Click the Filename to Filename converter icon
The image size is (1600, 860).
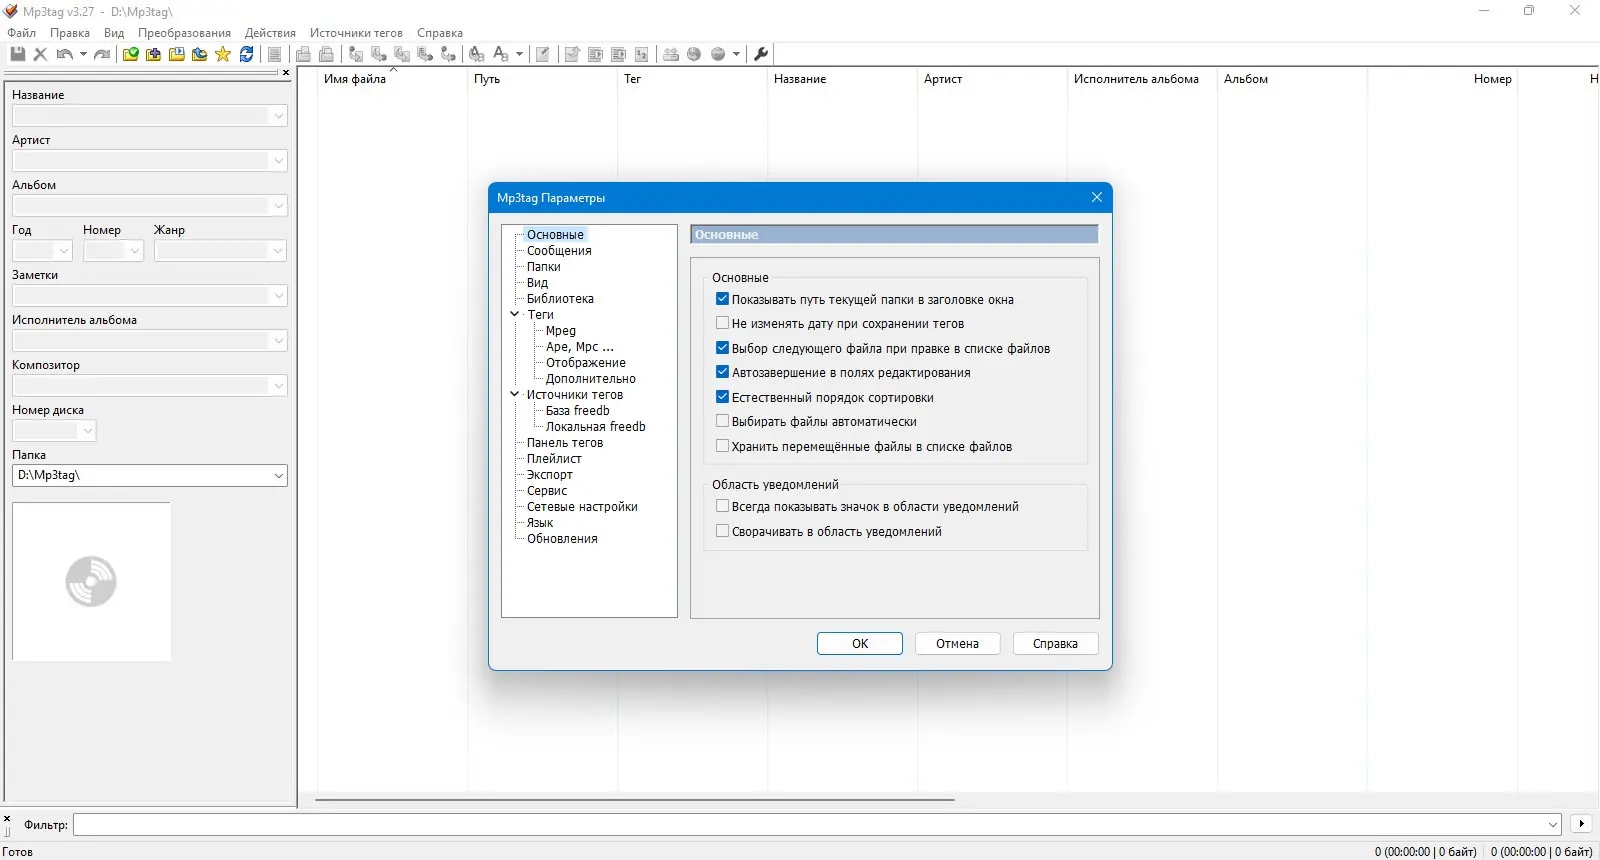tap(402, 54)
